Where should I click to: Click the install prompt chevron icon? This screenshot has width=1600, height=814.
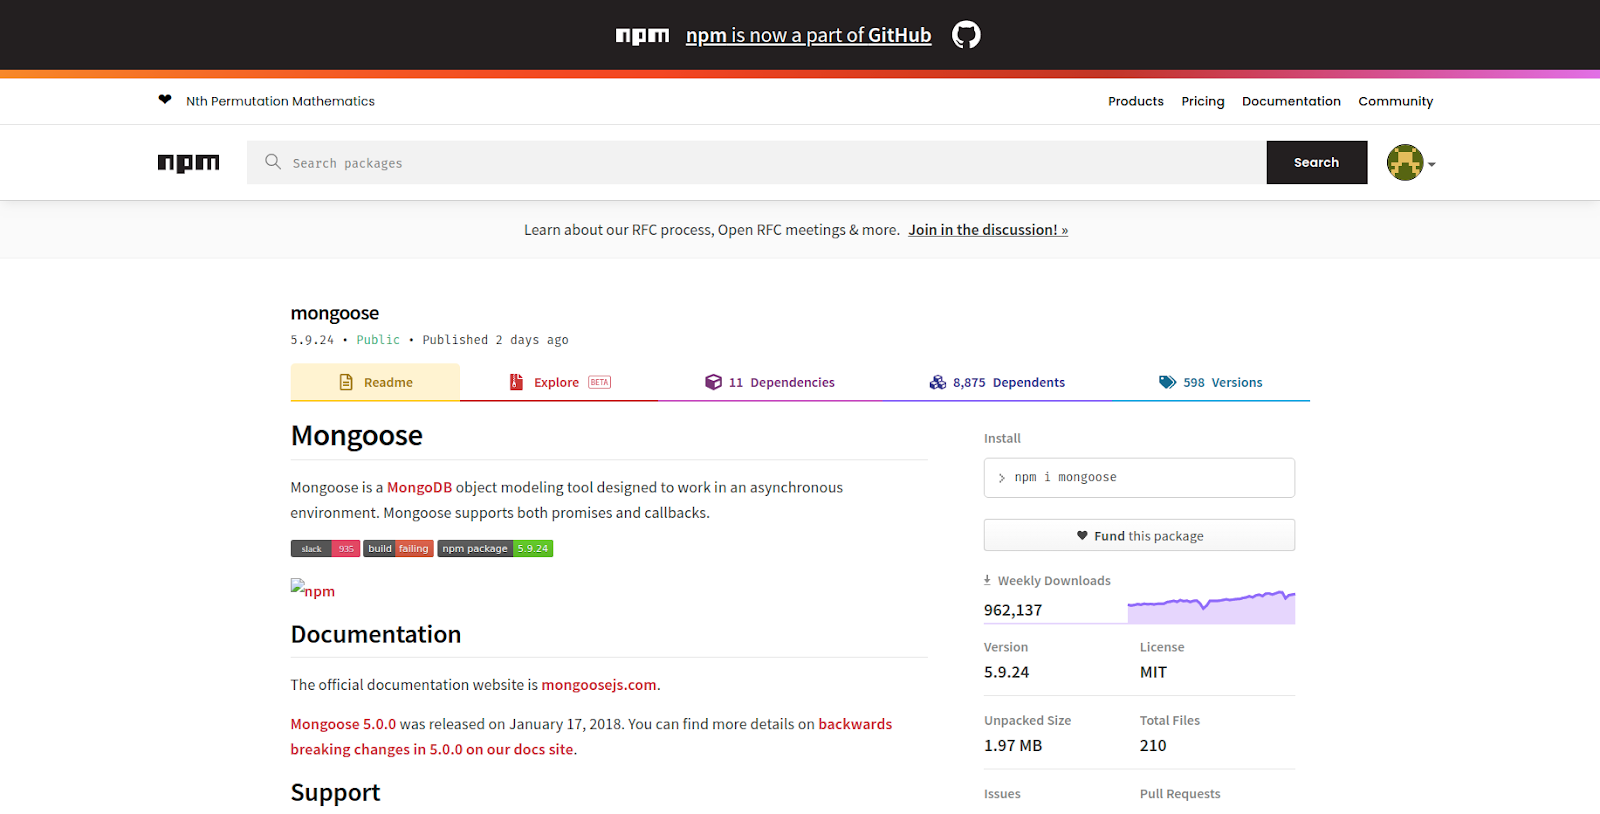pyautogui.click(x=1001, y=478)
